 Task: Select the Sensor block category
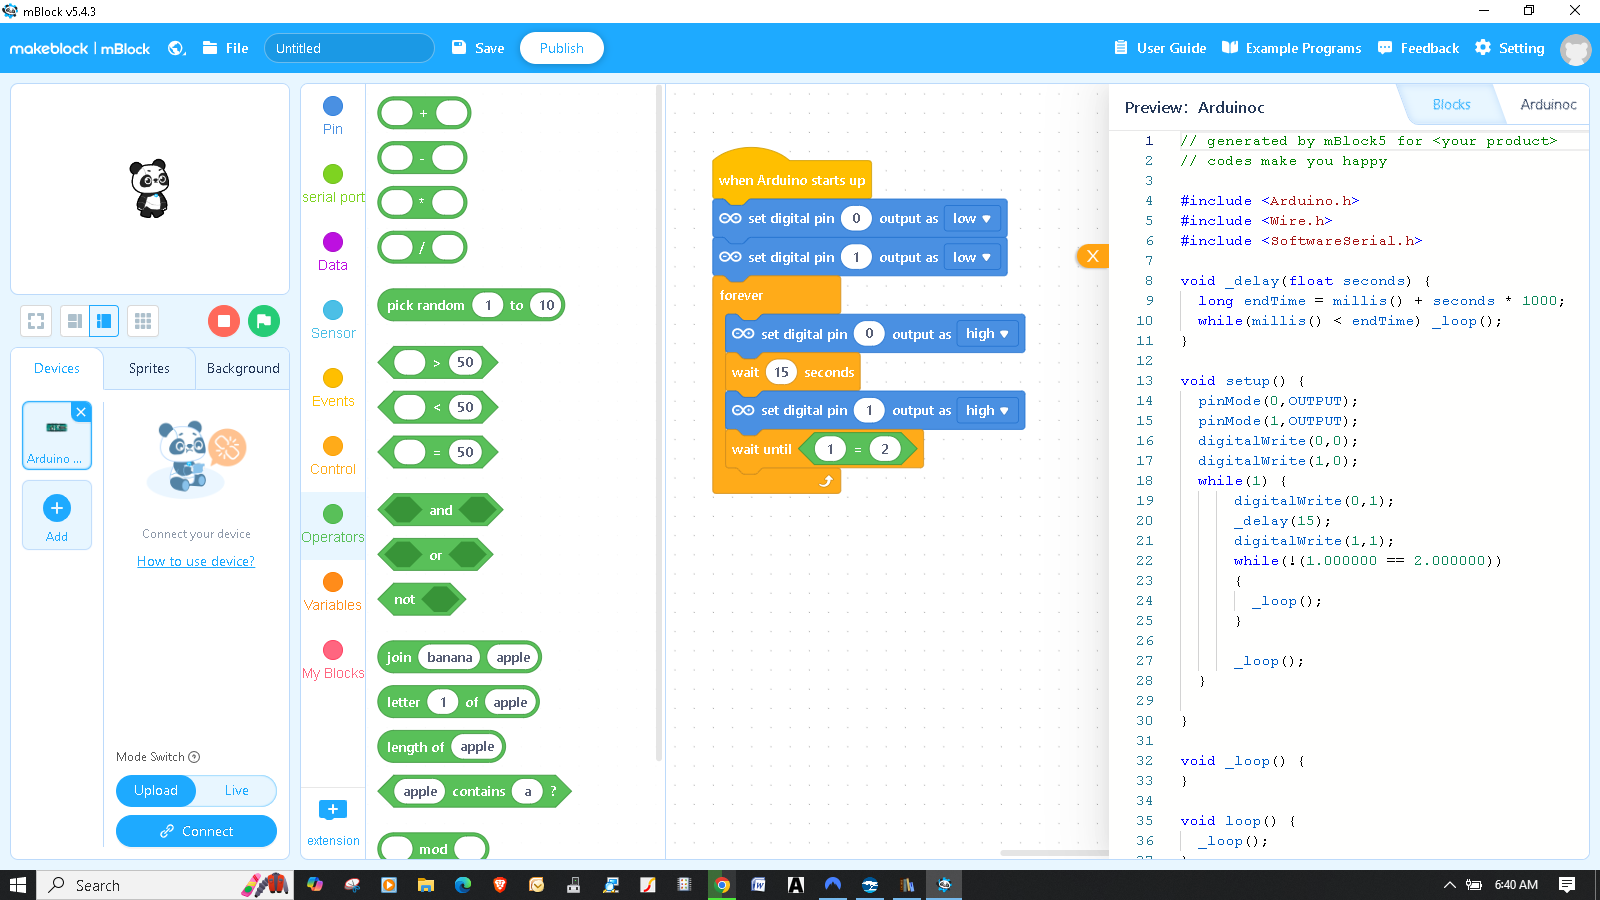coord(333,320)
